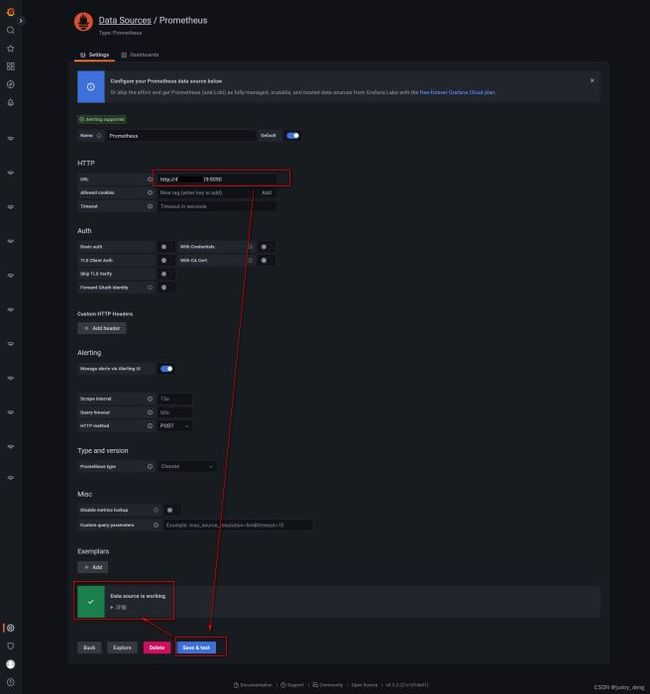Toggle the Forward OAuth Identity switch
The image size is (650, 694).
(x=164, y=287)
